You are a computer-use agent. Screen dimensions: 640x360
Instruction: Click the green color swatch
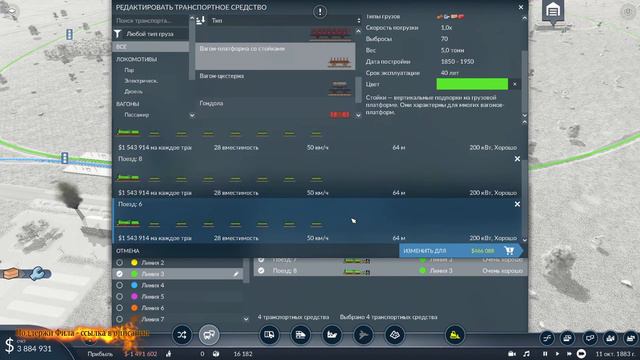[472, 84]
